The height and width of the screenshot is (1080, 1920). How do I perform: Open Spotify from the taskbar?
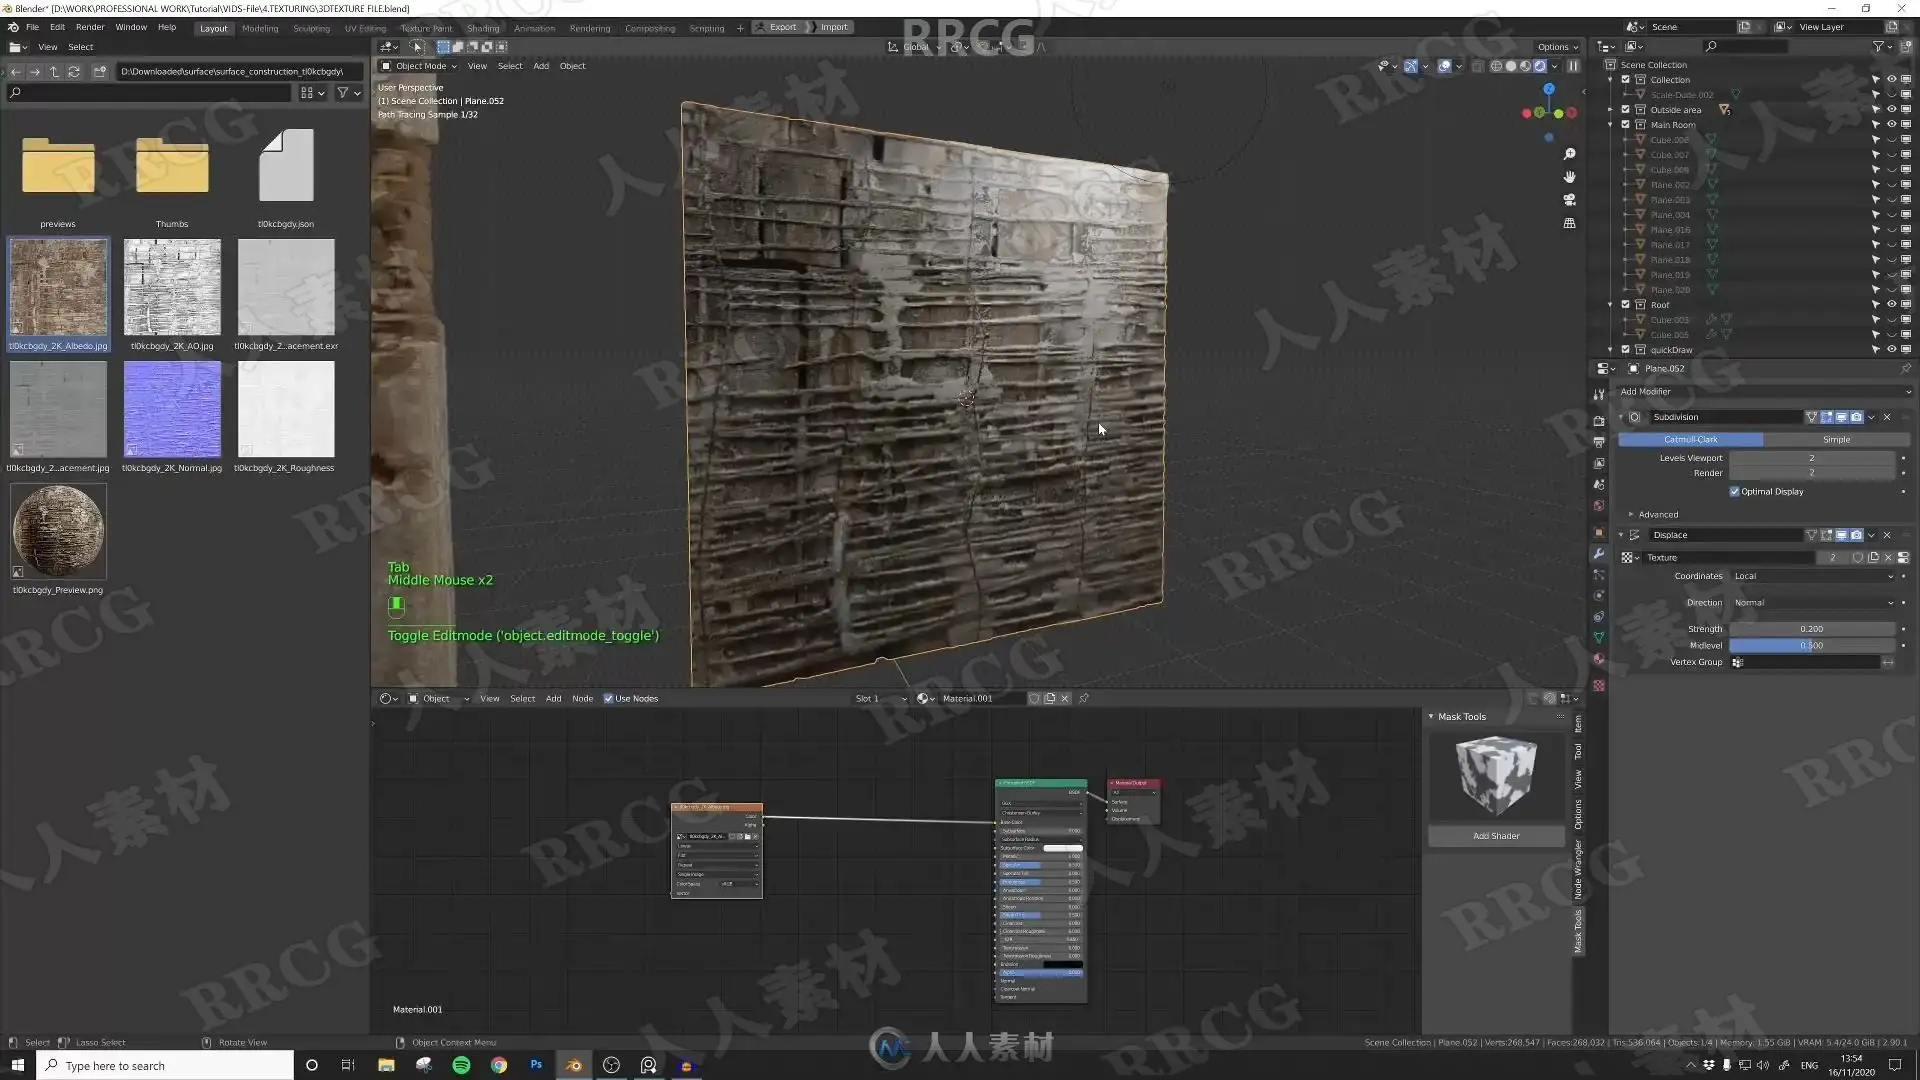(x=461, y=1065)
